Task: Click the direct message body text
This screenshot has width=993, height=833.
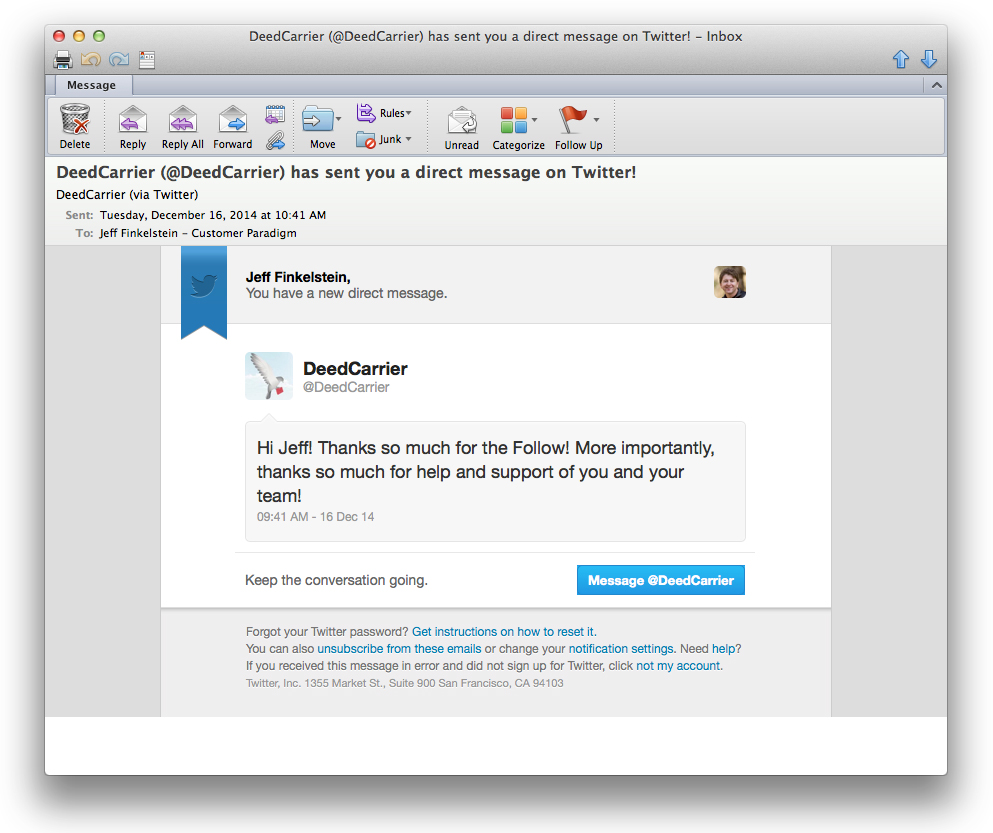Action: click(x=485, y=472)
